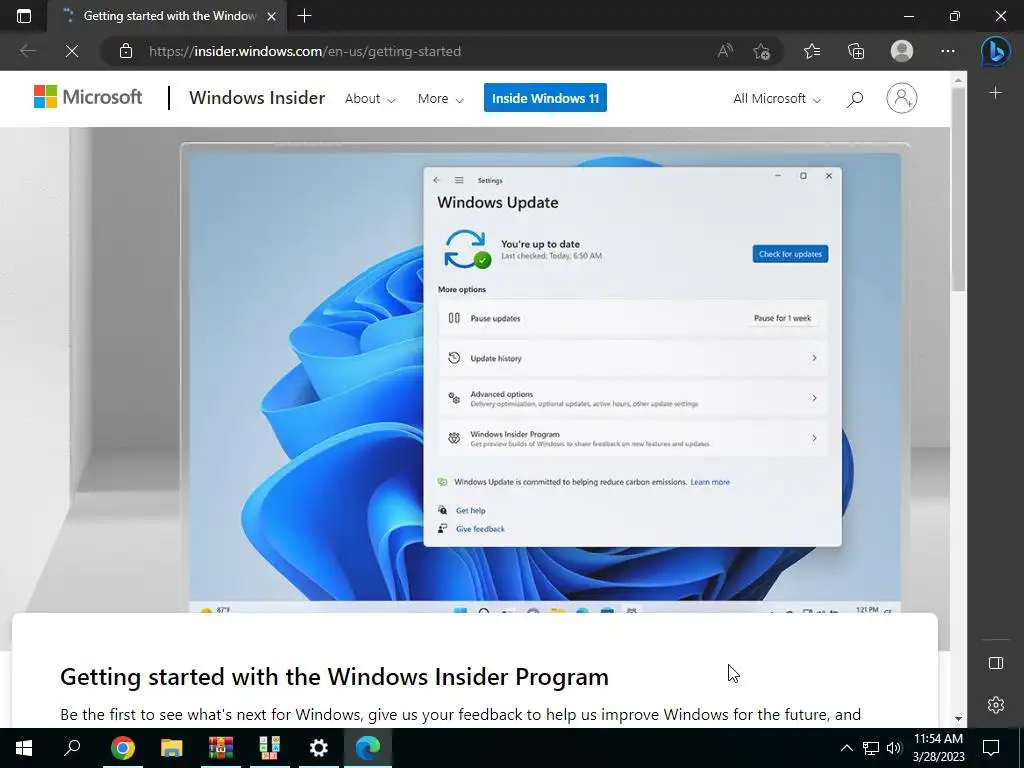Click the Inside Windows 11 button
The image size is (1024, 768).
545,98
